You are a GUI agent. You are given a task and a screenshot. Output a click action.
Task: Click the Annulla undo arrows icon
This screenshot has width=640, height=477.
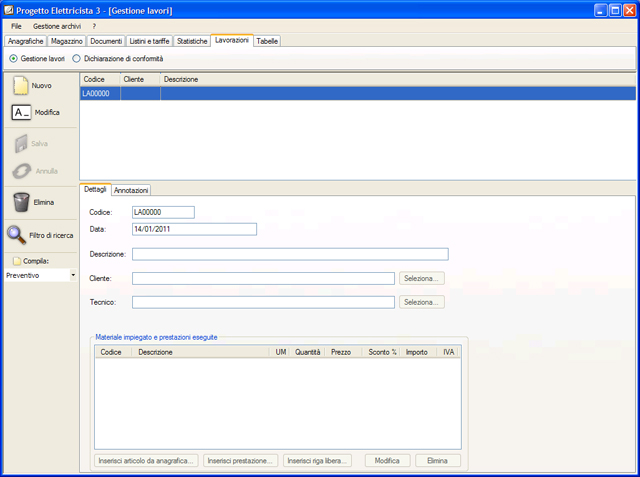point(21,171)
